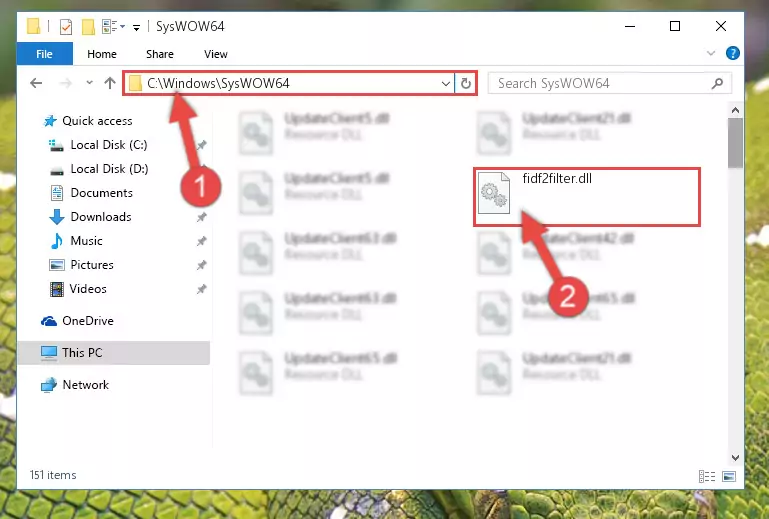Click the Properties icon in quick access toolbar

pyautogui.click(x=66, y=26)
